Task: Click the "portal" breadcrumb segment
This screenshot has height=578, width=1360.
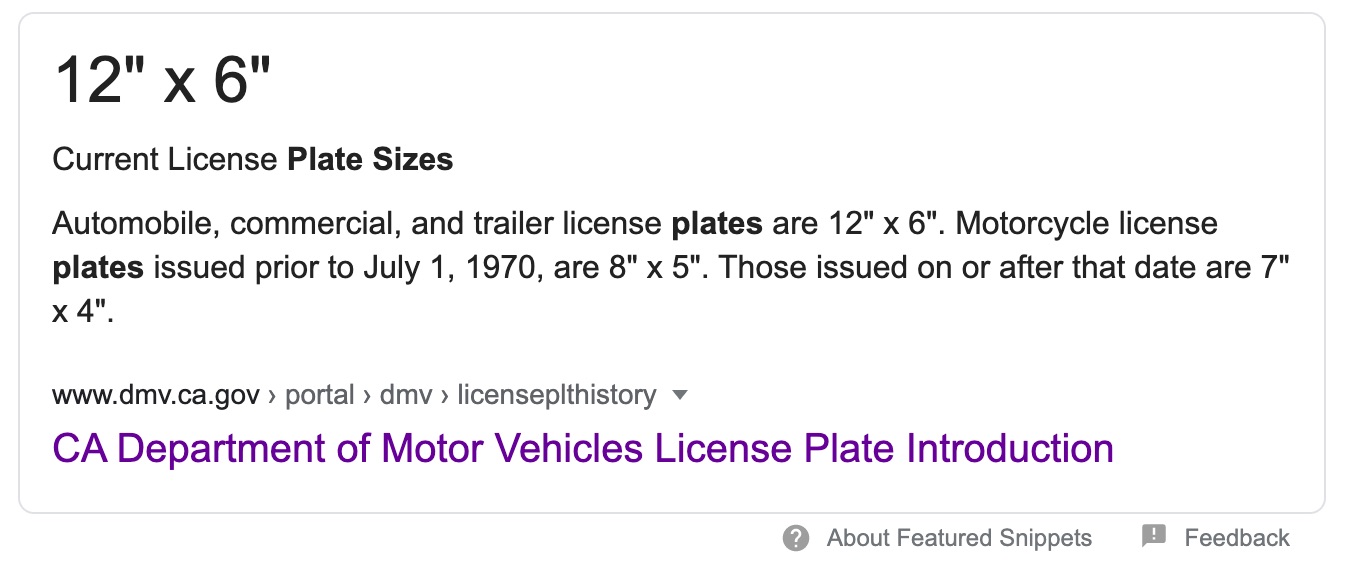Action: pyautogui.click(x=320, y=395)
